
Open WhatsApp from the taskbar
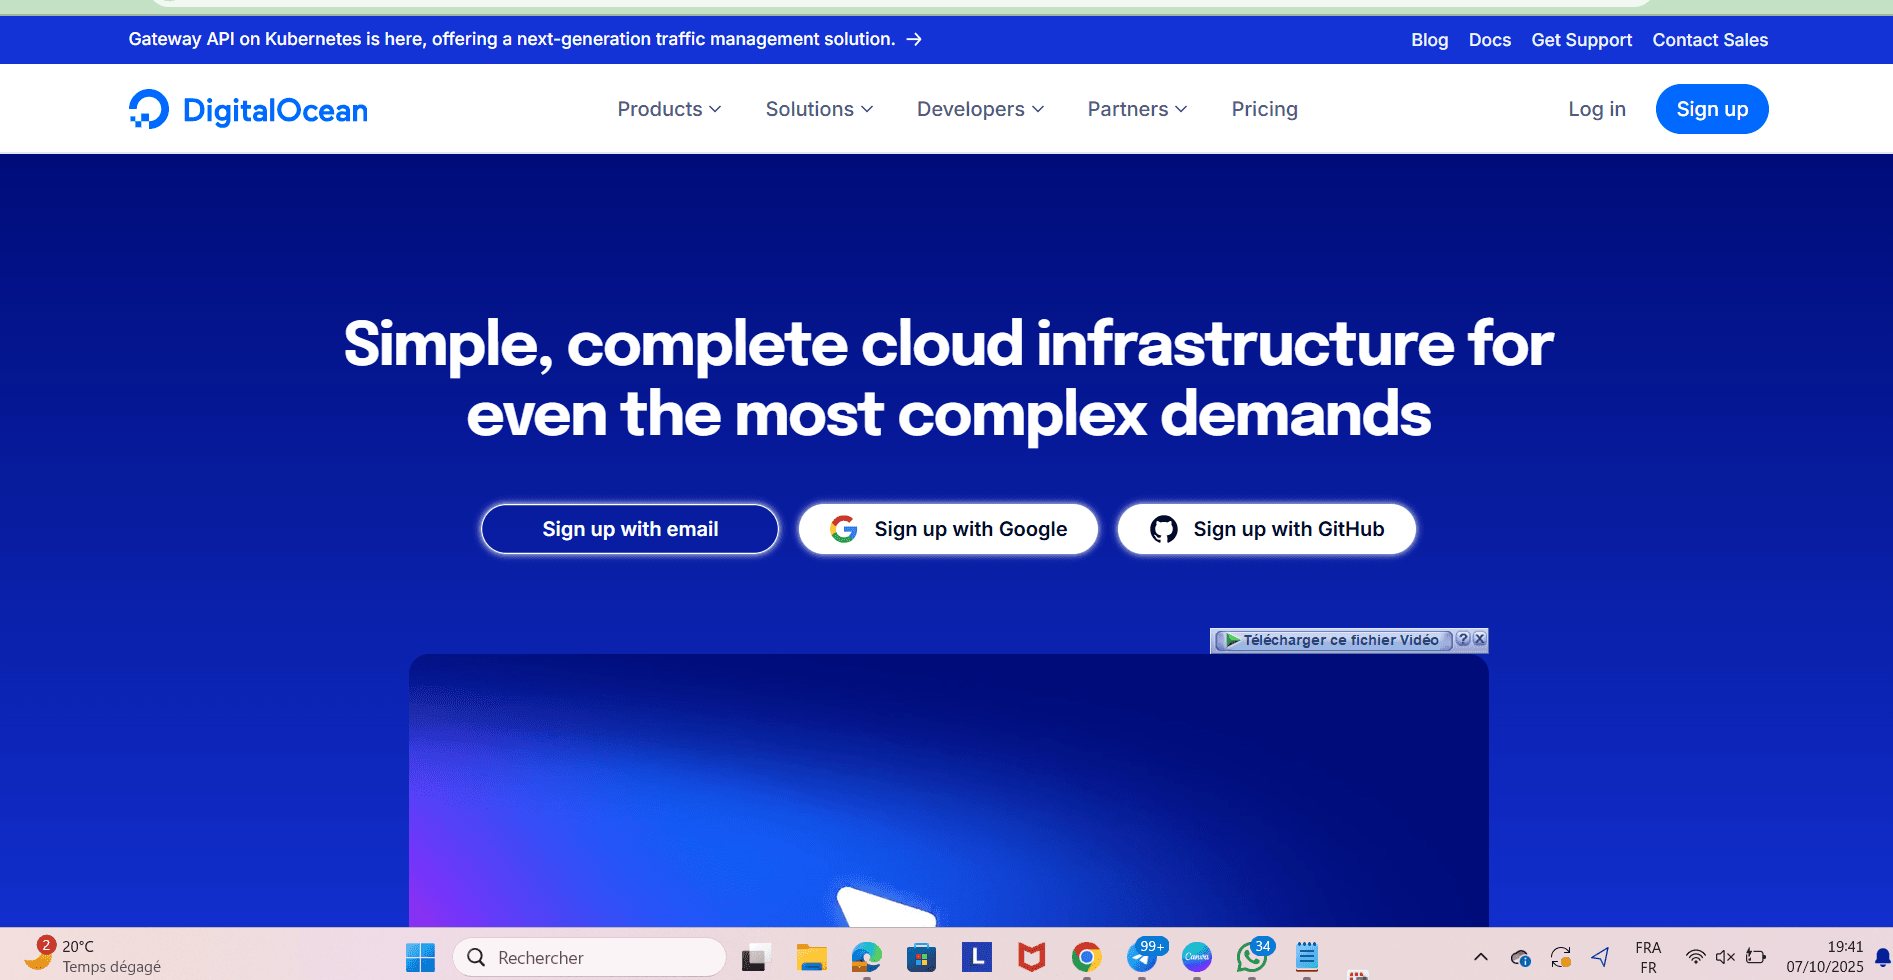[x=1250, y=957]
